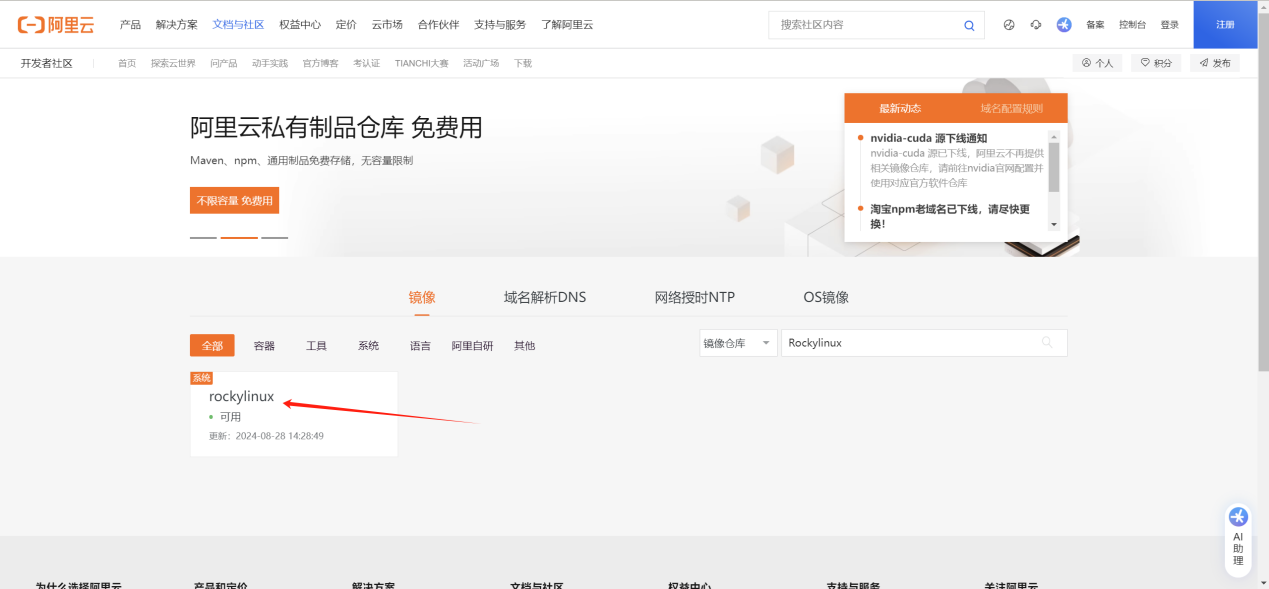This screenshot has height=589, width=1269.
Task: Select 探索云世界 in community nav
Action: pos(174,63)
